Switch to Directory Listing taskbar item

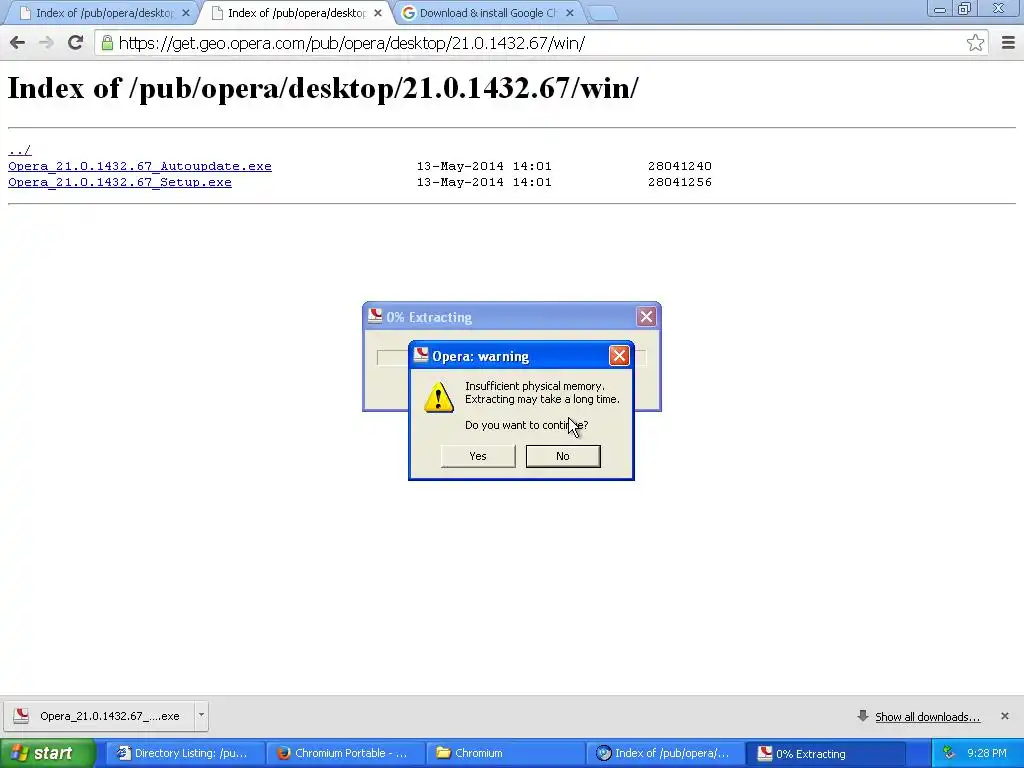185,753
